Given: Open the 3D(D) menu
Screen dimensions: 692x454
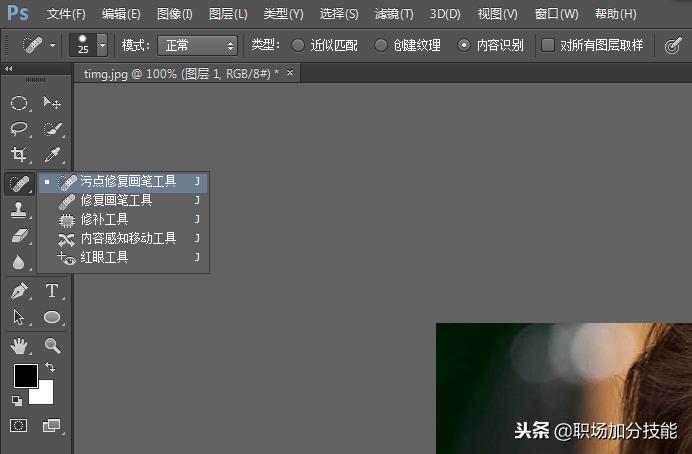Looking at the screenshot, I should tap(445, 14).
